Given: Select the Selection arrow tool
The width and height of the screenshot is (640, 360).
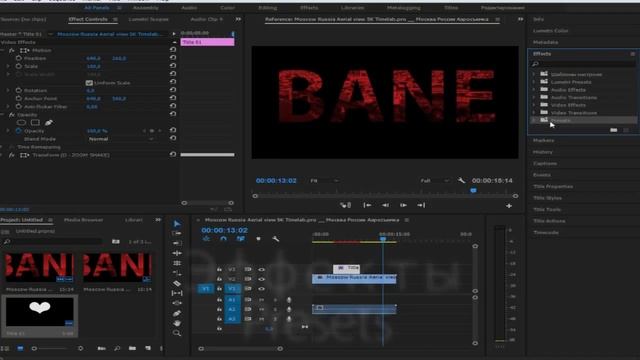Looking at the screenshot, I should tap(177, 224).
